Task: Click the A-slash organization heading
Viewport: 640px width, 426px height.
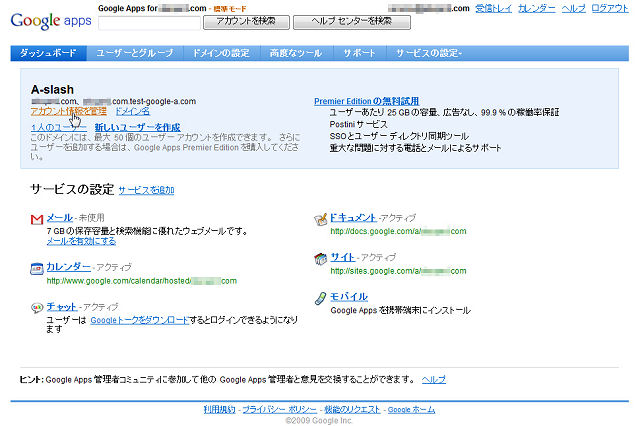Action: coord(52,89)
